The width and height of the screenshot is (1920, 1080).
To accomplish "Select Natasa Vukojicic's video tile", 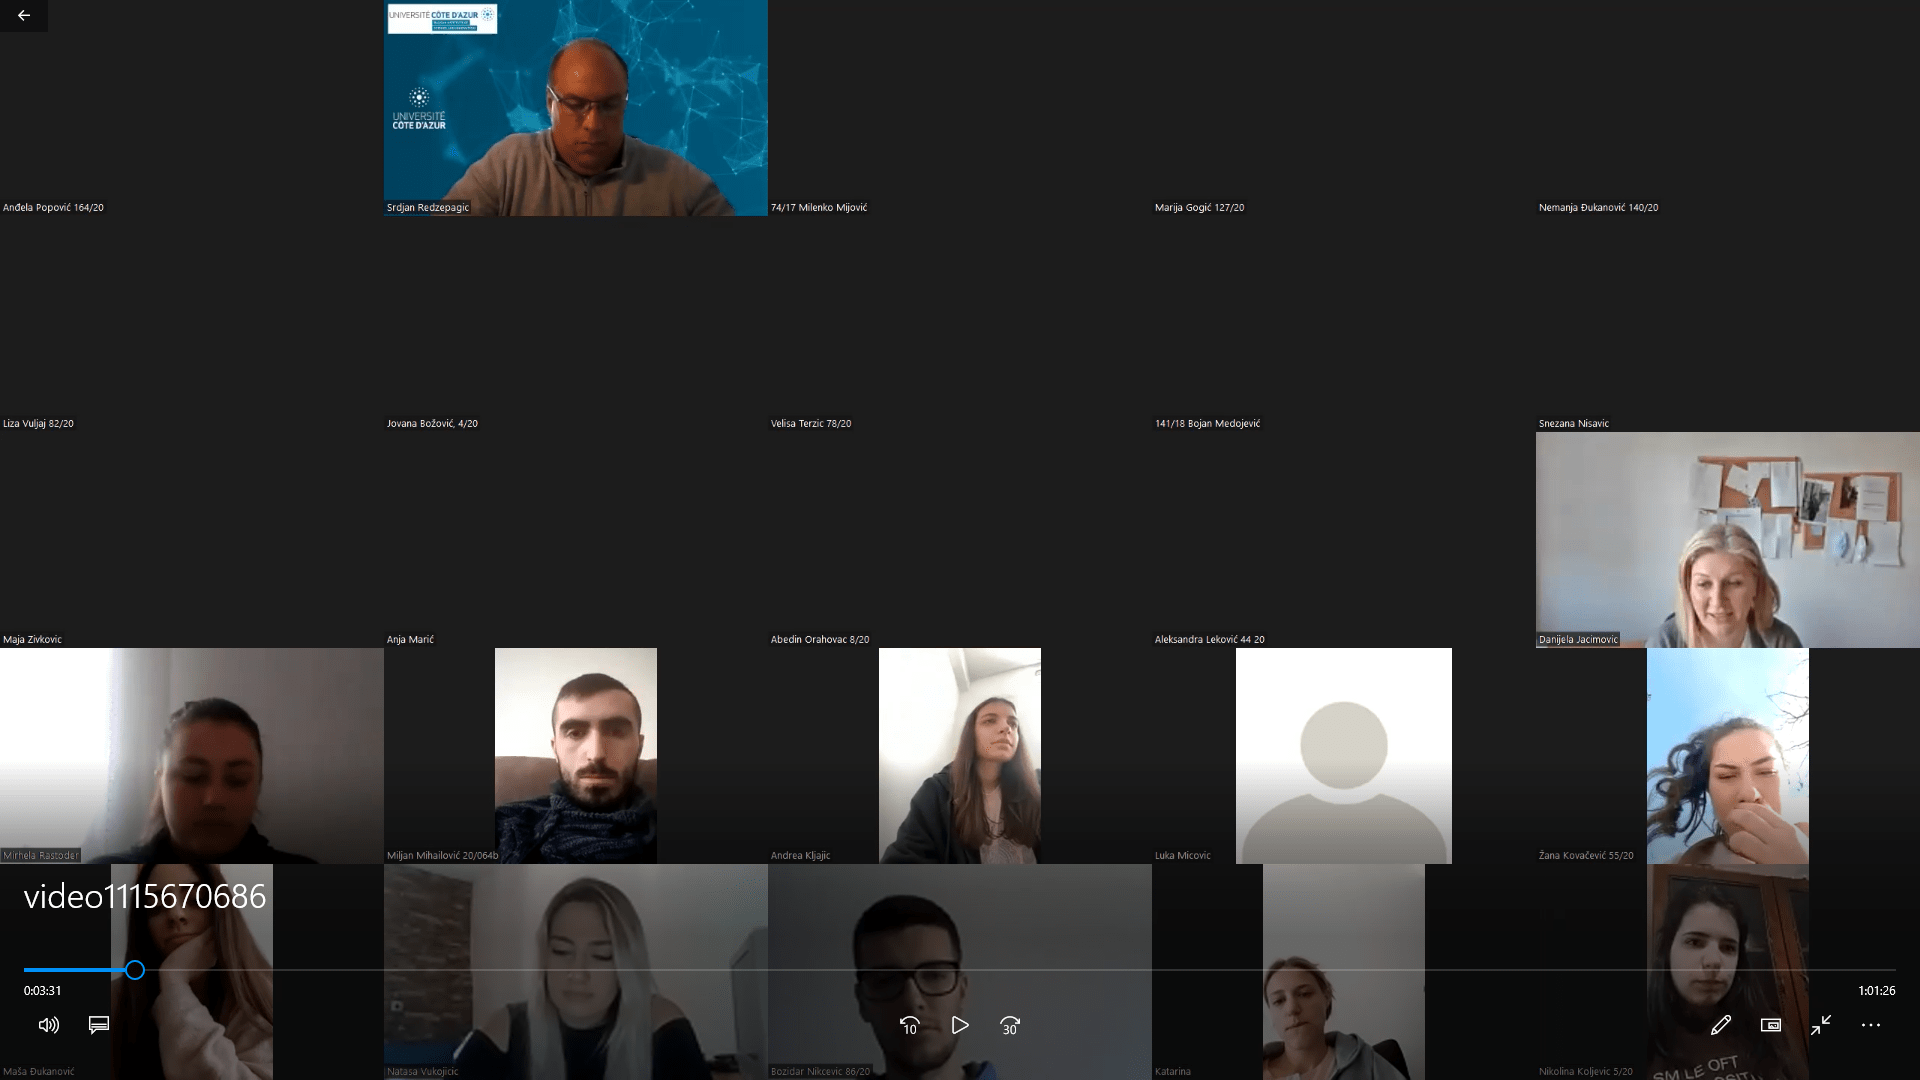I will (576, 972).
